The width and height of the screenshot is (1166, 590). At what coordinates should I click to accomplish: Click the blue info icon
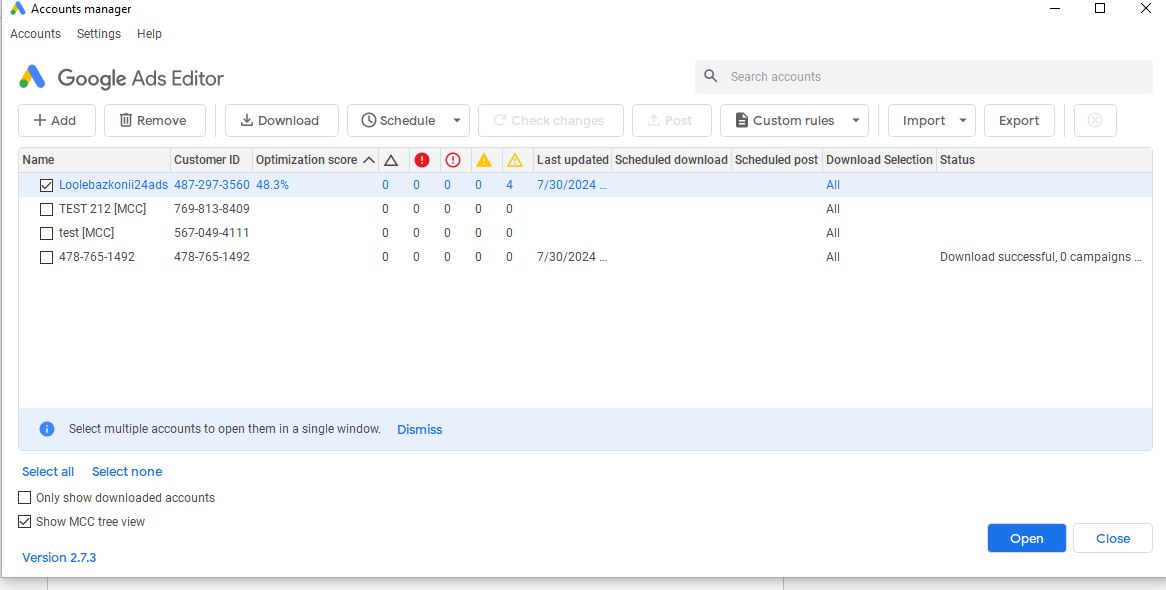47,429
